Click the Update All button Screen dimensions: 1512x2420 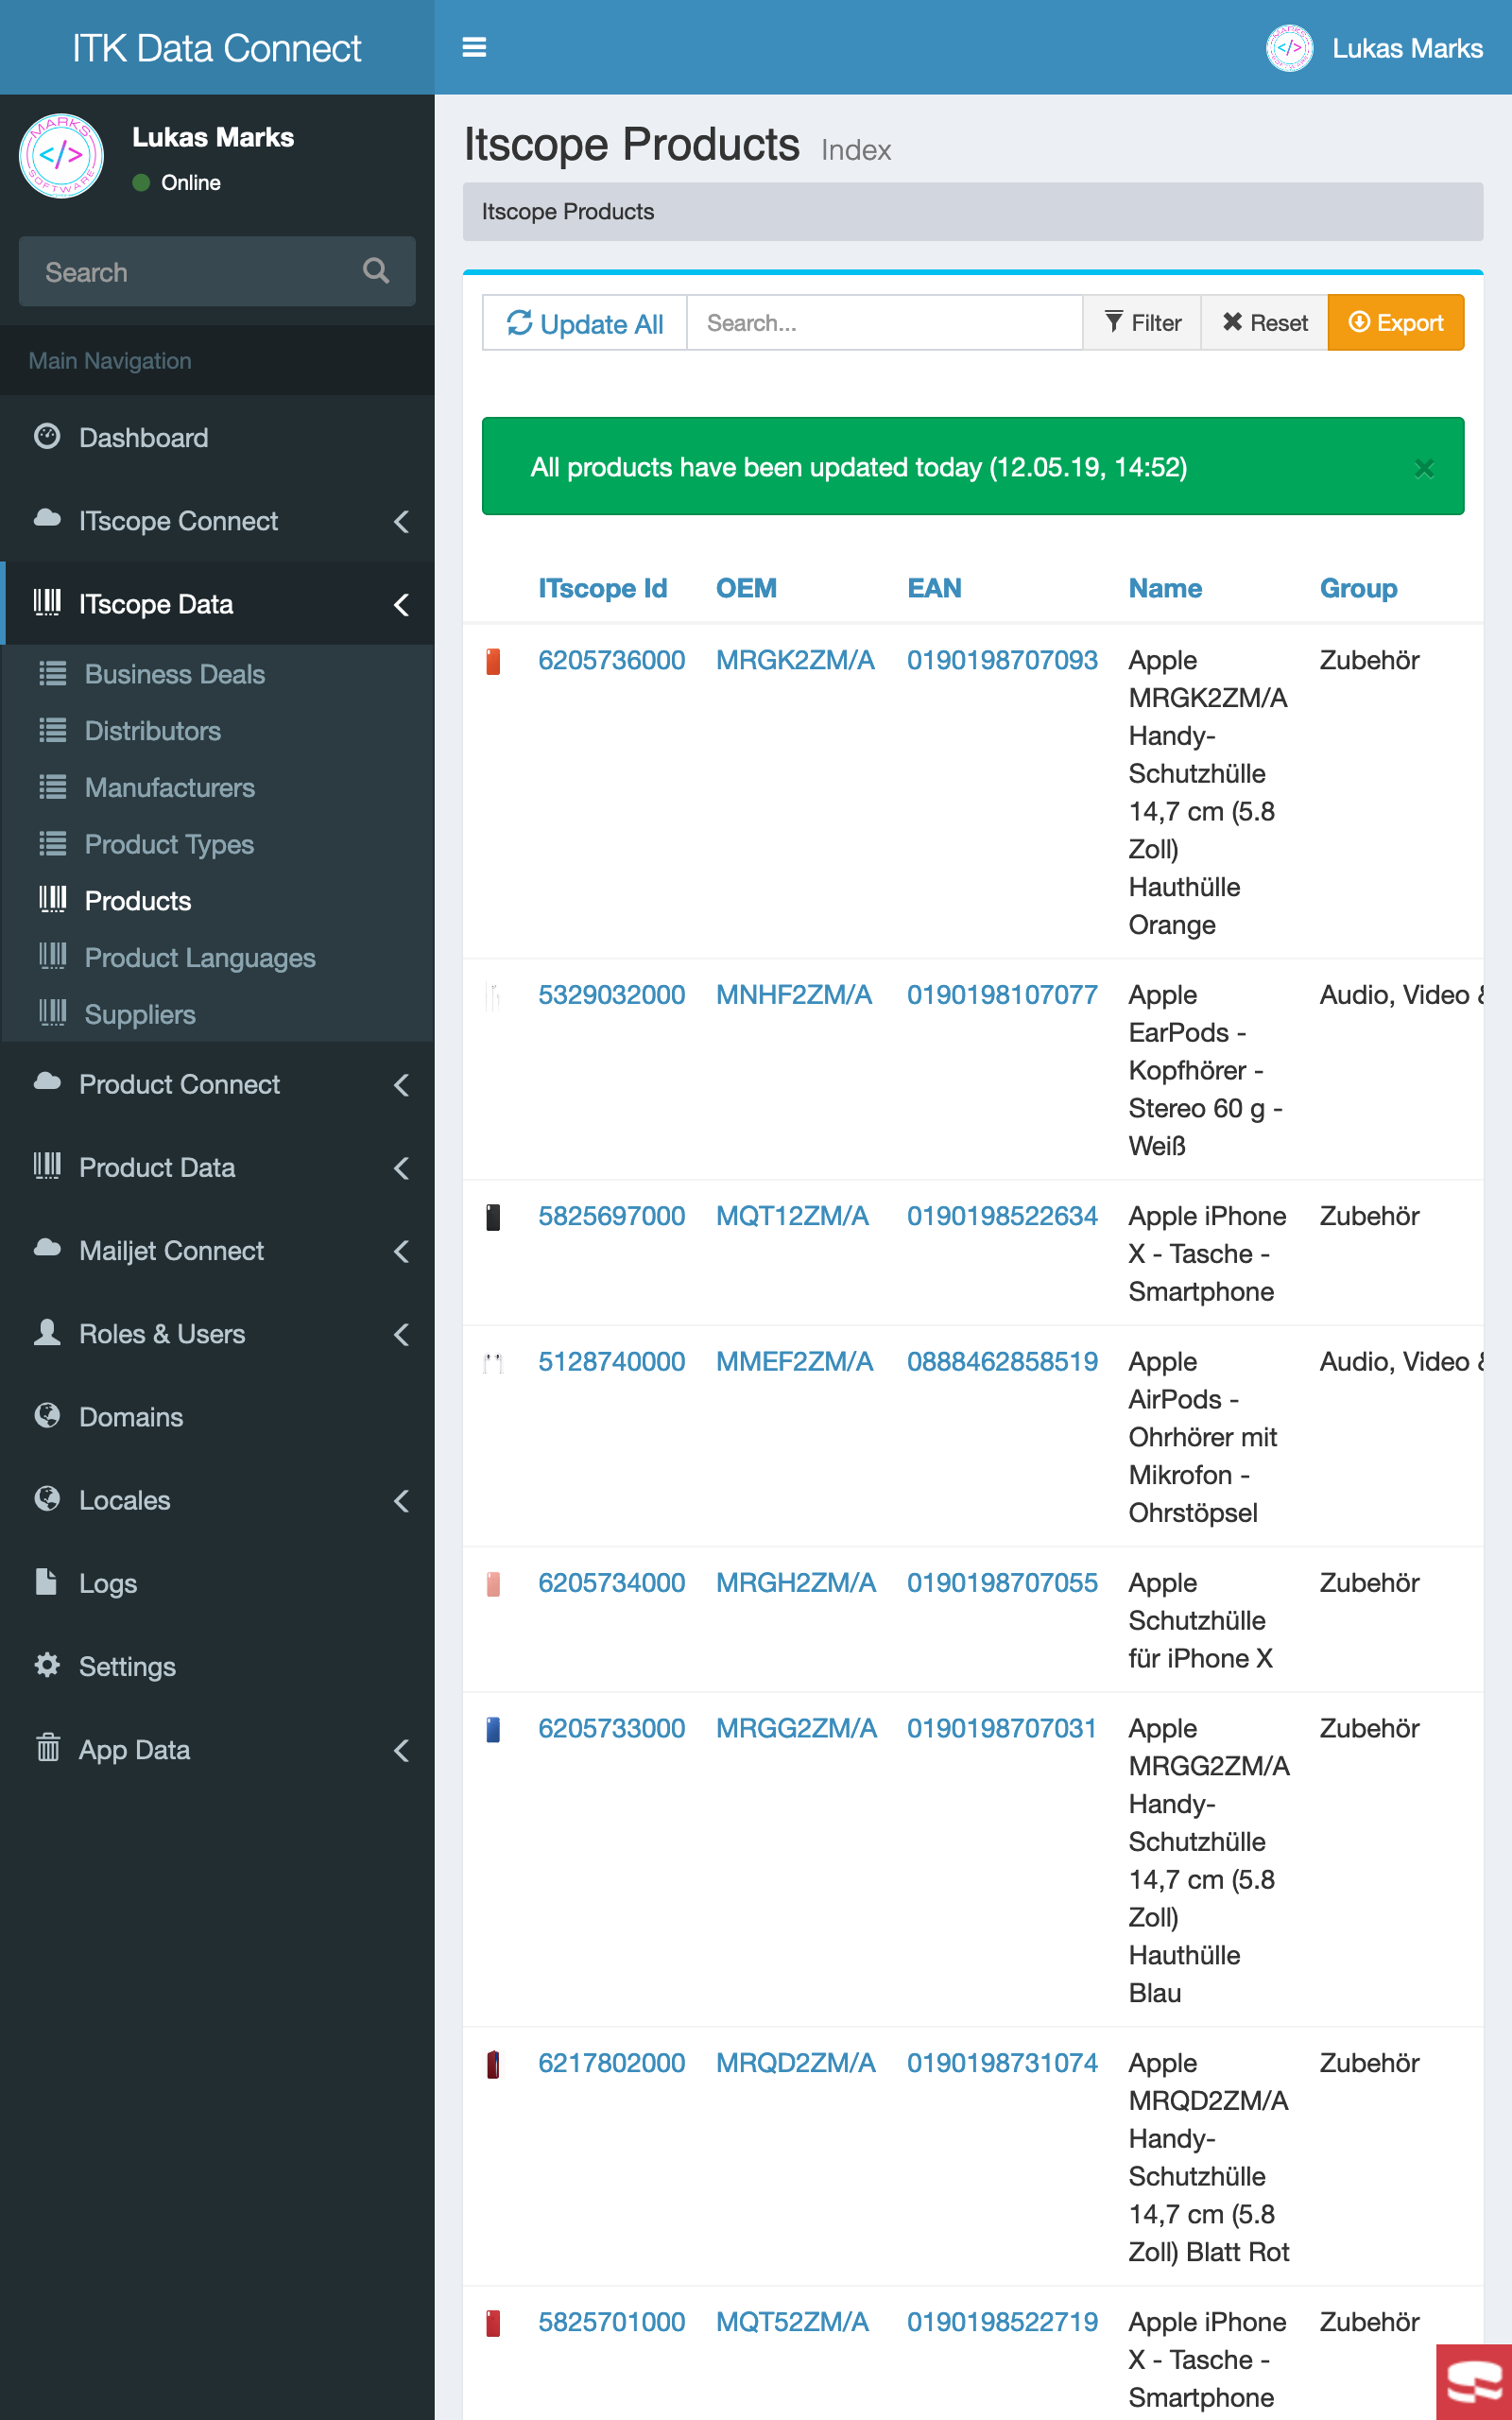pos(585,323)
